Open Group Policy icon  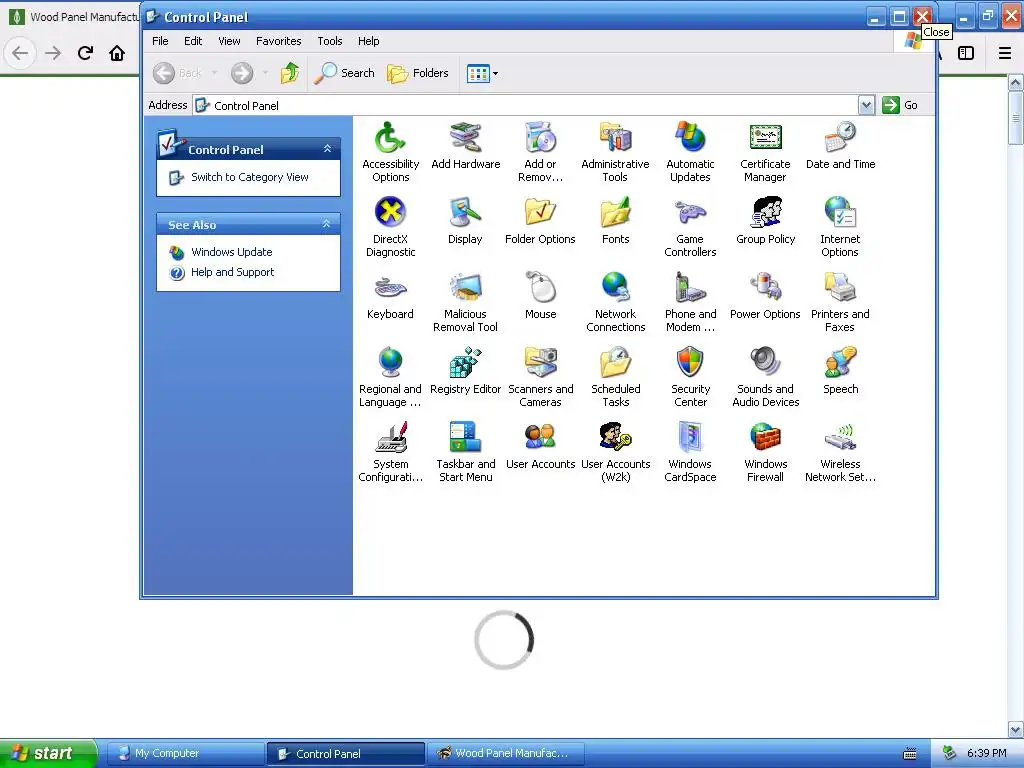(765, 220)
